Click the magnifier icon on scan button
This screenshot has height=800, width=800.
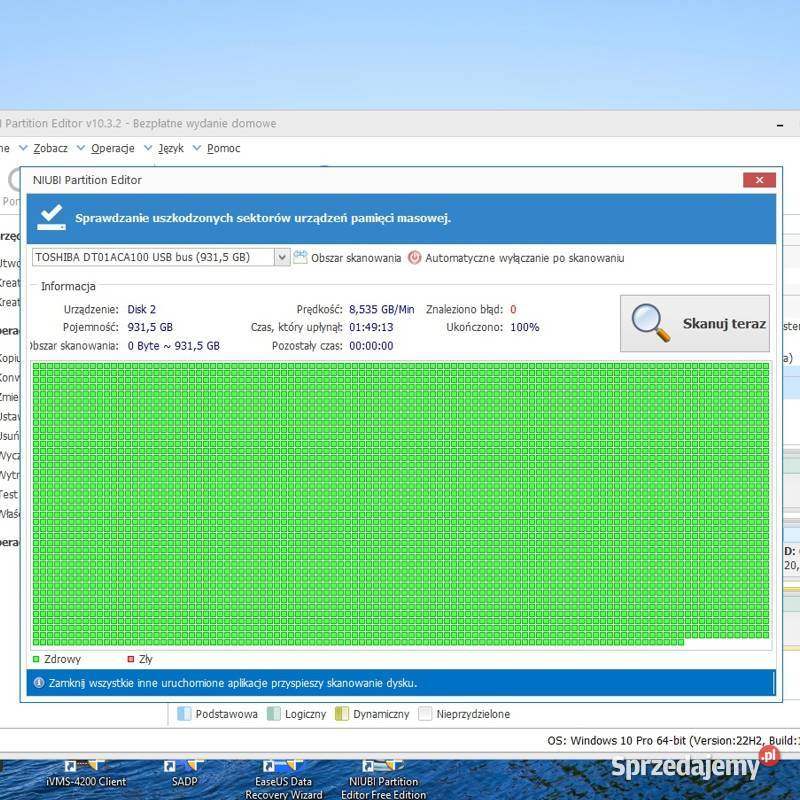tap(651, 322)
